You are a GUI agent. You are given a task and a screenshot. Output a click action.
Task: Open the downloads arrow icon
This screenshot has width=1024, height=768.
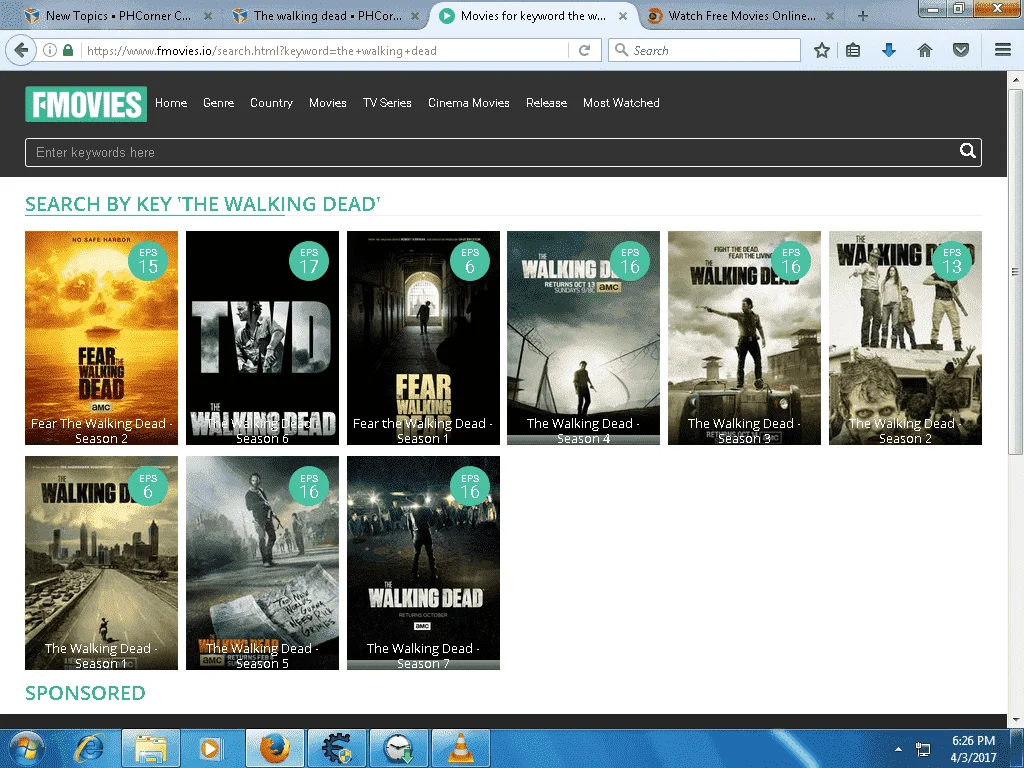(889, 50)
